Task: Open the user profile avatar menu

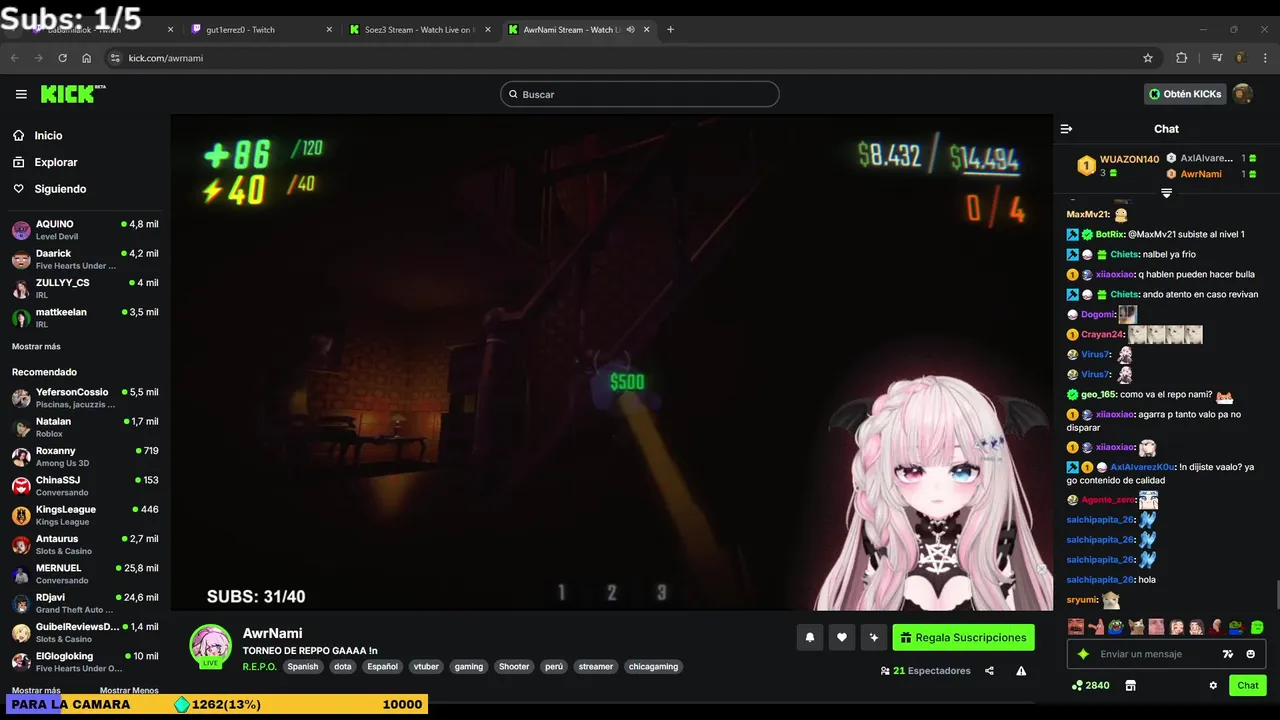Action: point(1243,94)
